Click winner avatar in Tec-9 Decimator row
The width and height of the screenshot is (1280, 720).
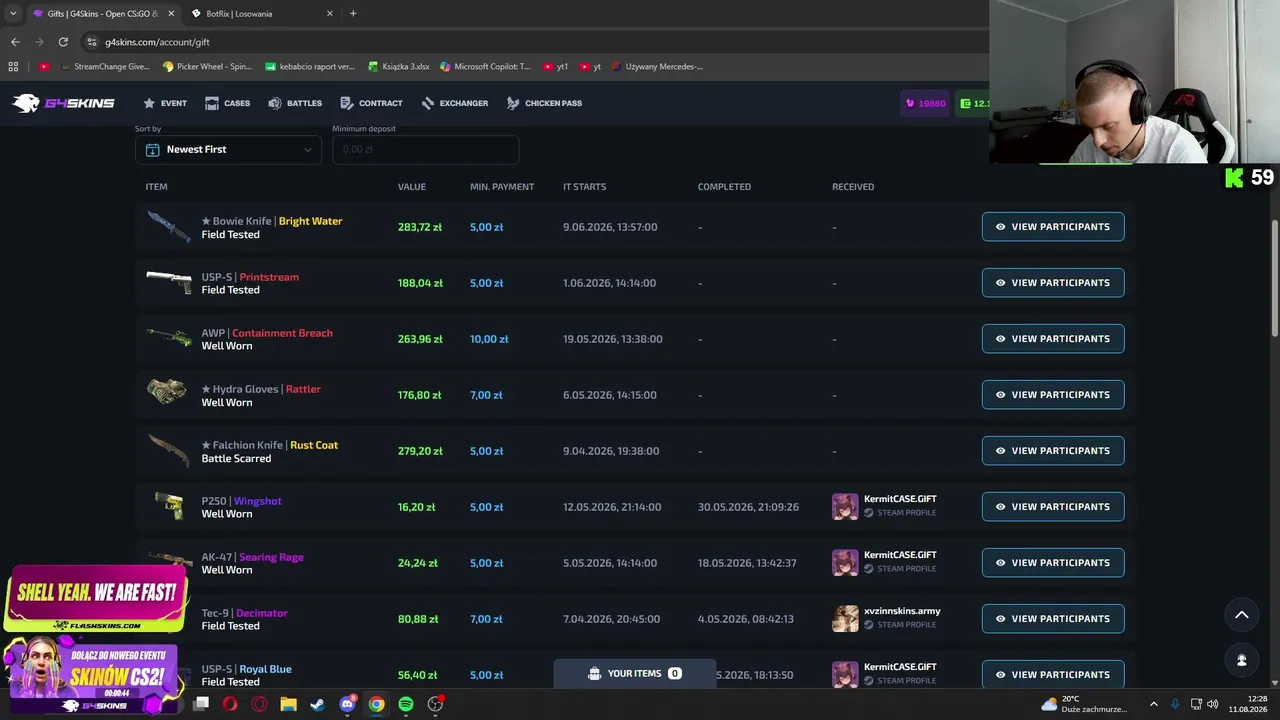[x=845, y=618]
